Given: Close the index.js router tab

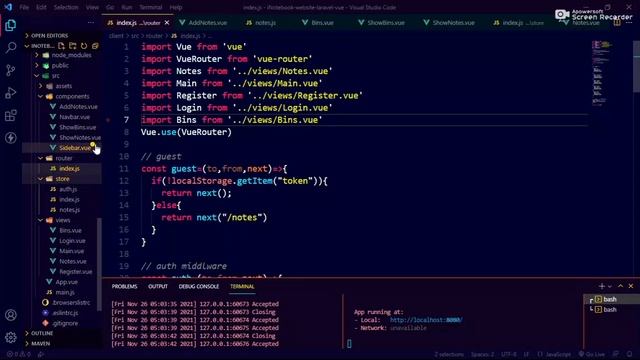Looking at the screenshot, I should point(167,23).
